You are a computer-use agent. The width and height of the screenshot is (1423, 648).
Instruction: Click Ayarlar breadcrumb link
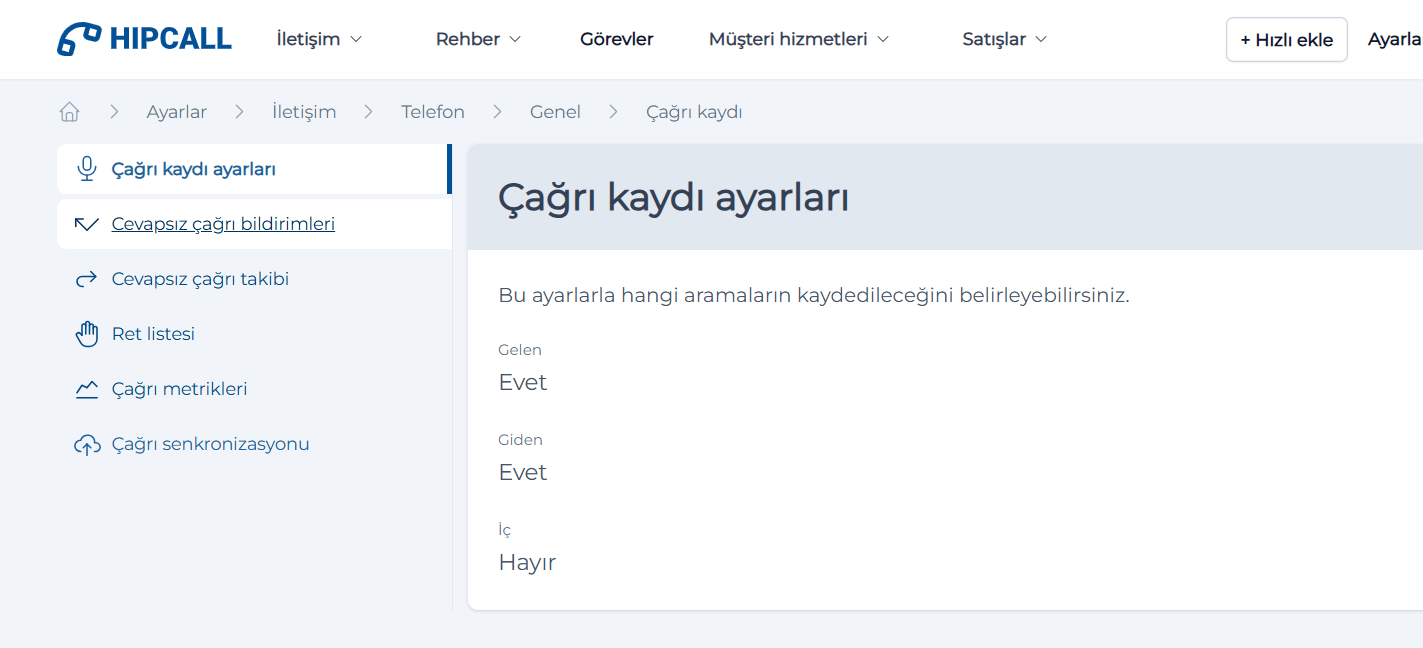click(176, 112)
